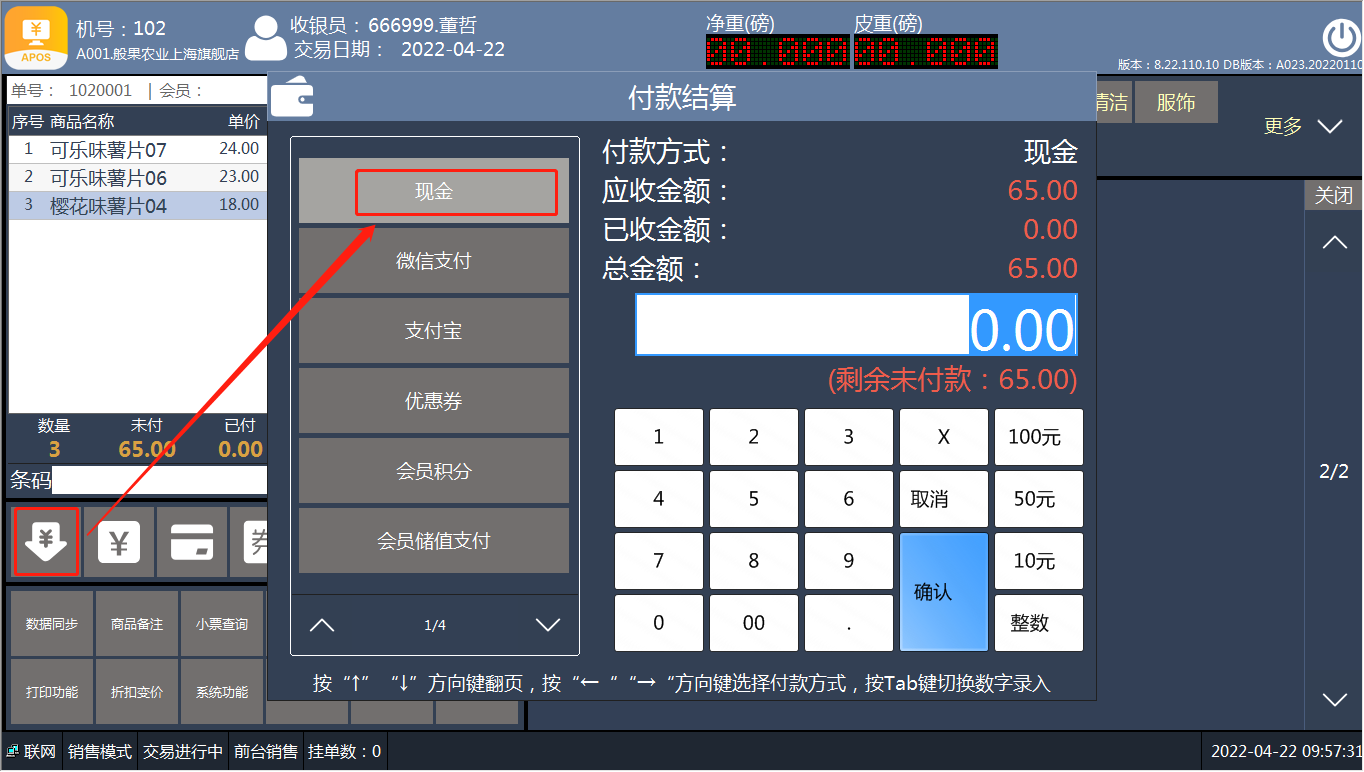Screen dimensions: 1364x772
Task: Click the power icon at top right
Action: pyautogui.click(x=1339, y=38)
